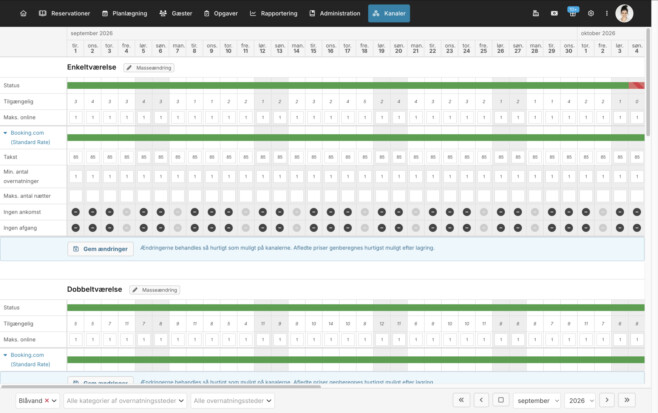Open the Rapportering menu
658x413 pixels.
[273, 13]
